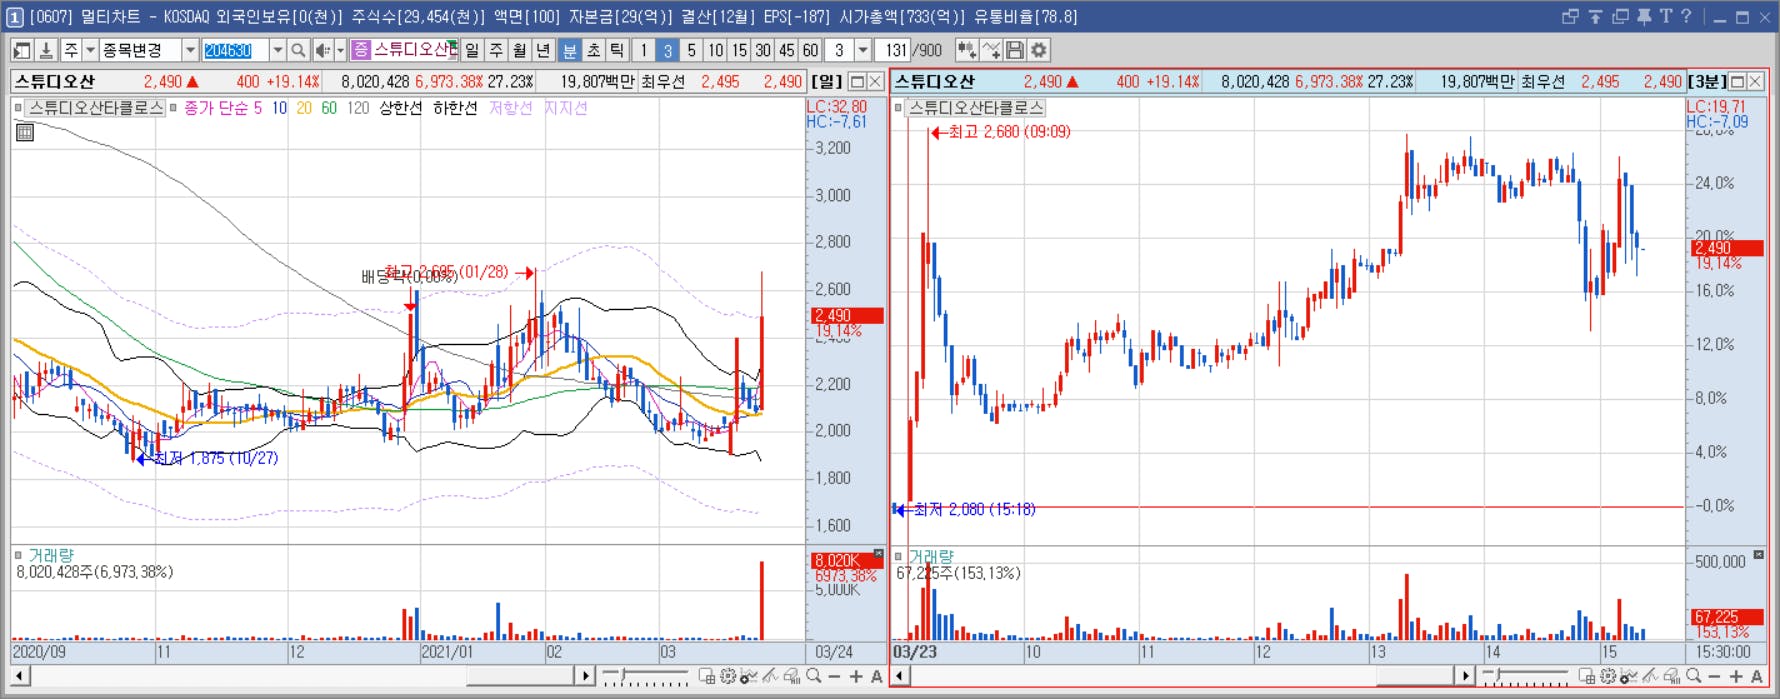
Task: Close the 3-minute chart pane
Action: [1755, 82]
